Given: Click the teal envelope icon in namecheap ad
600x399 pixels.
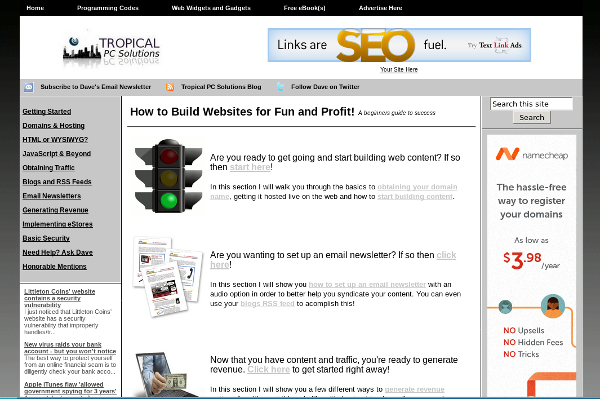Looking at the screenshot, I should [x=505, y=306].
